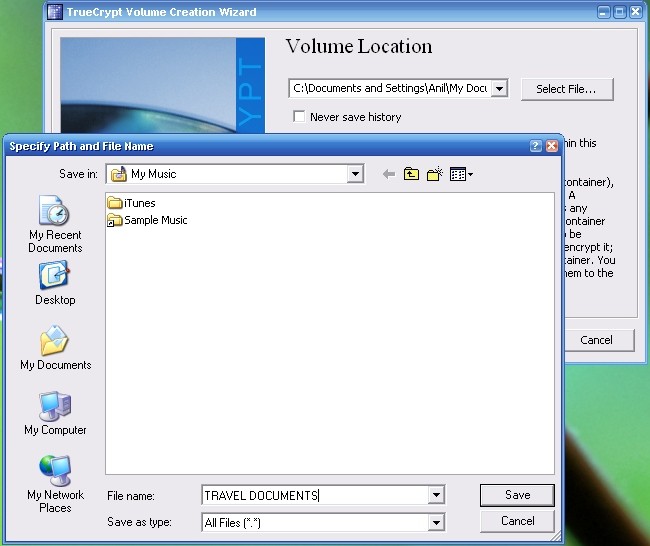The width and height of the screenshot is (650, 546).
Task: Click Cancel in the file dialog
Action: (517, 521)
